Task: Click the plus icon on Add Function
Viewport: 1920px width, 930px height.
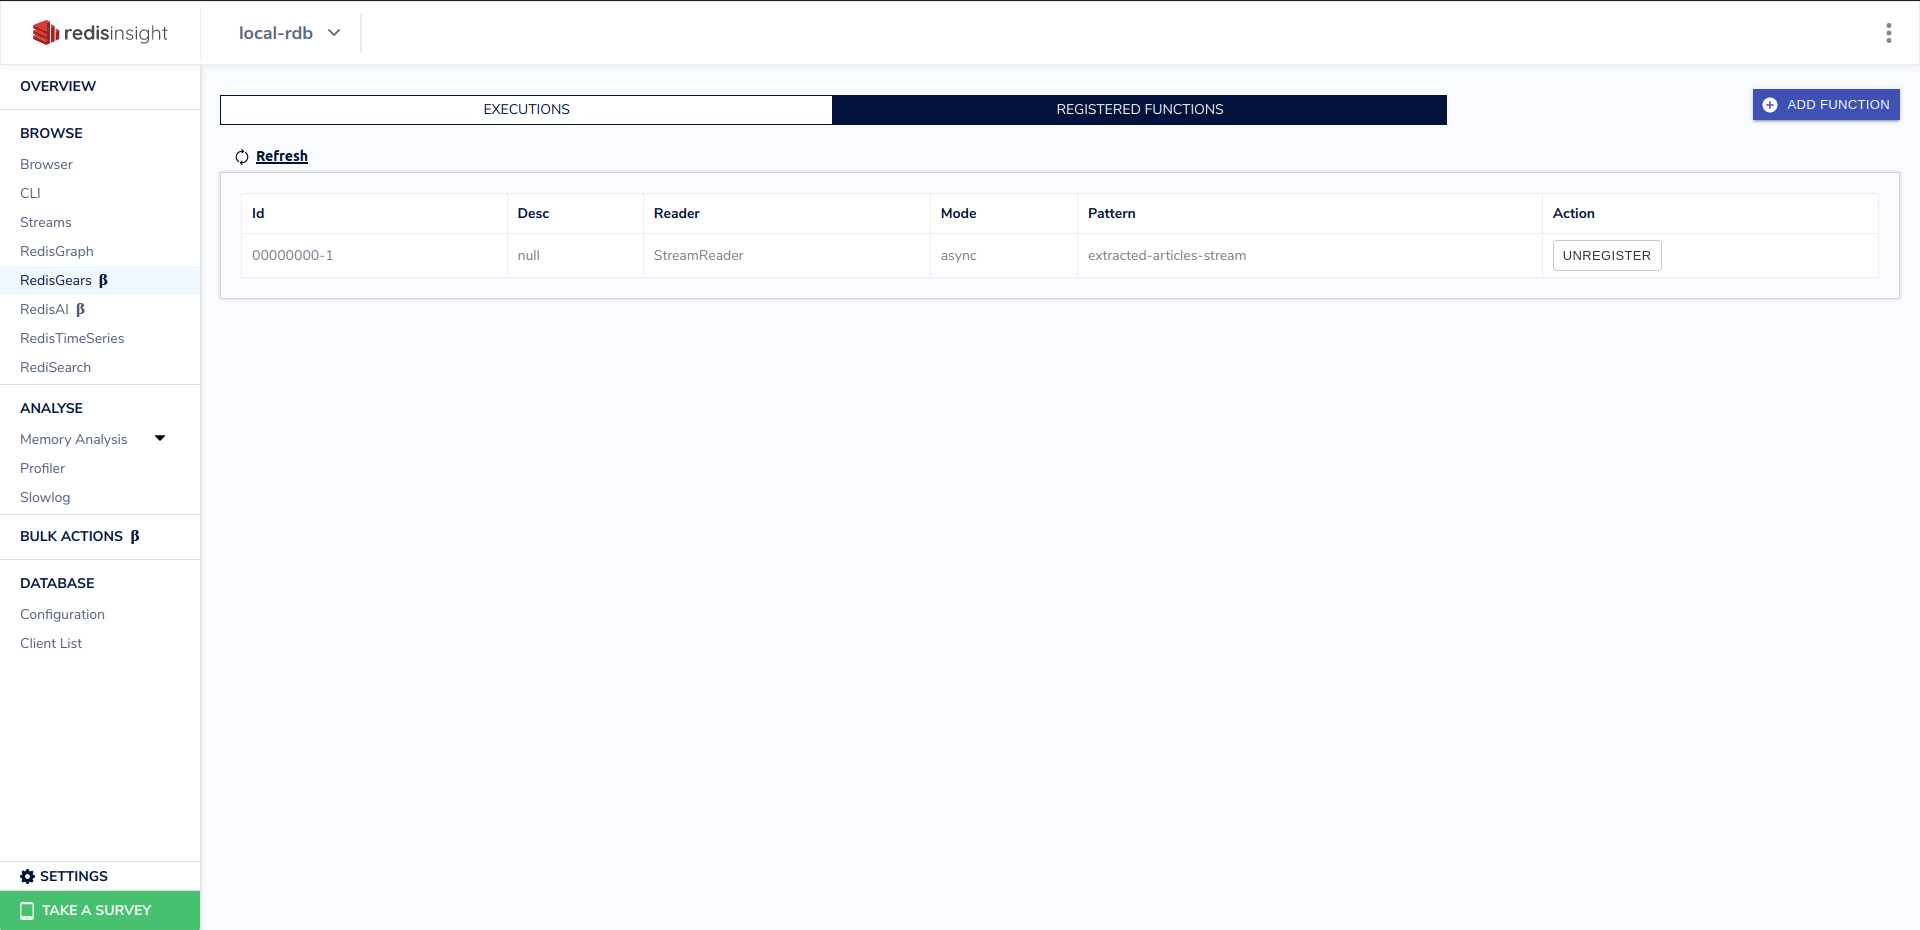Action: (x=1770, y=105)
